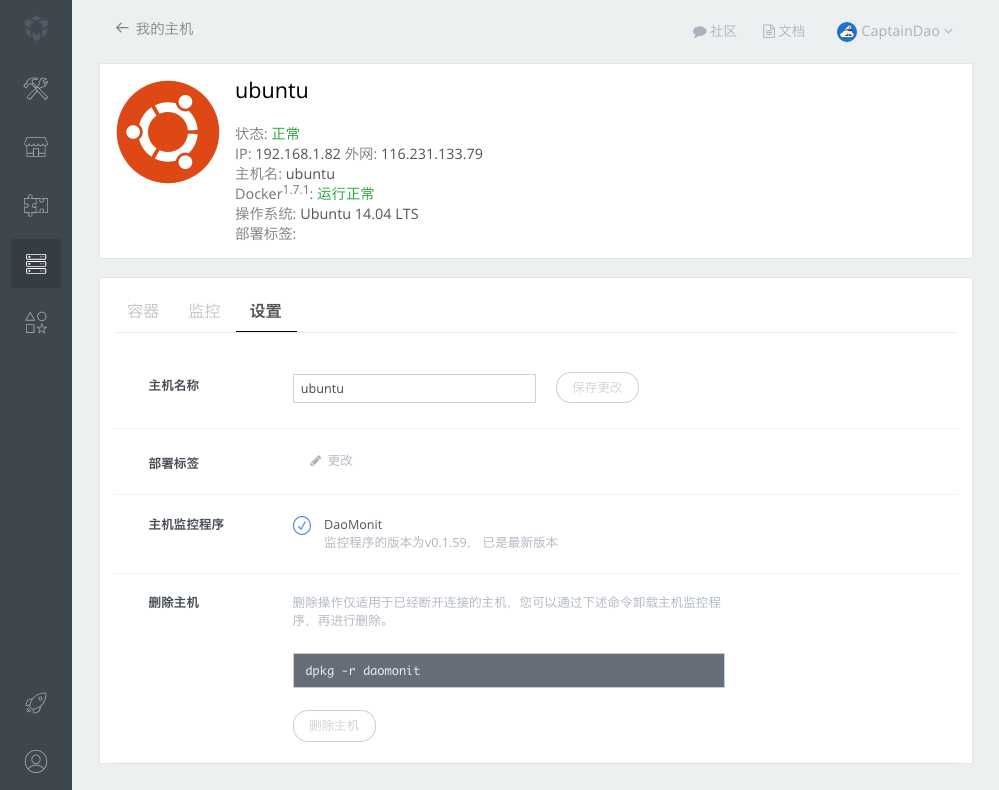Click the speech bubble icon beside 社区
Viewport: 999px width, 790px height.
700,32
